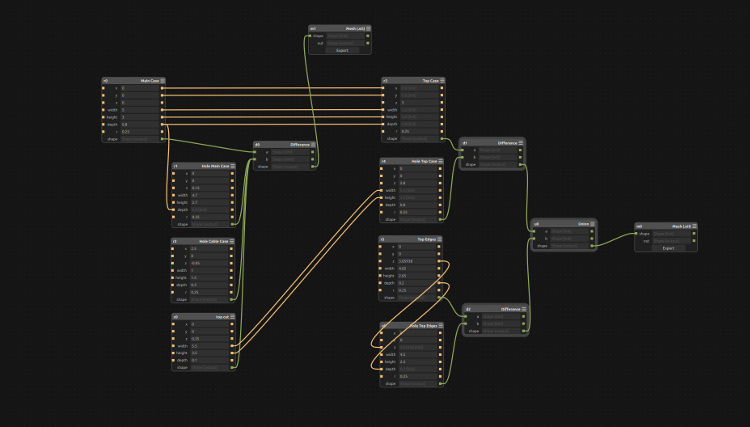The width and height of the screenshot is (750, 427).
Task: Click width output port of top cut
Action: pyautogui.click(x=232, y=346)
